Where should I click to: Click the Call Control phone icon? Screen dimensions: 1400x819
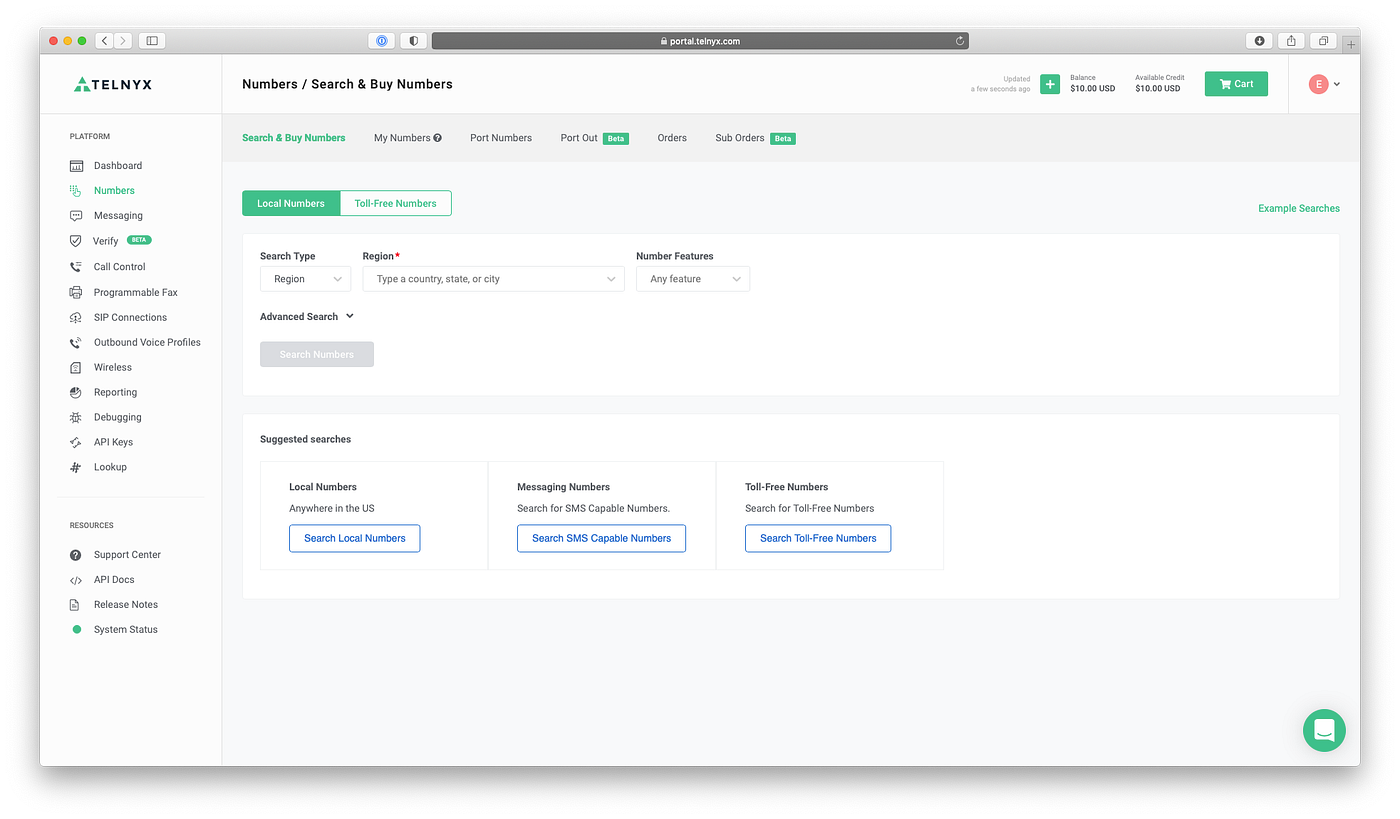pos(76,267)
